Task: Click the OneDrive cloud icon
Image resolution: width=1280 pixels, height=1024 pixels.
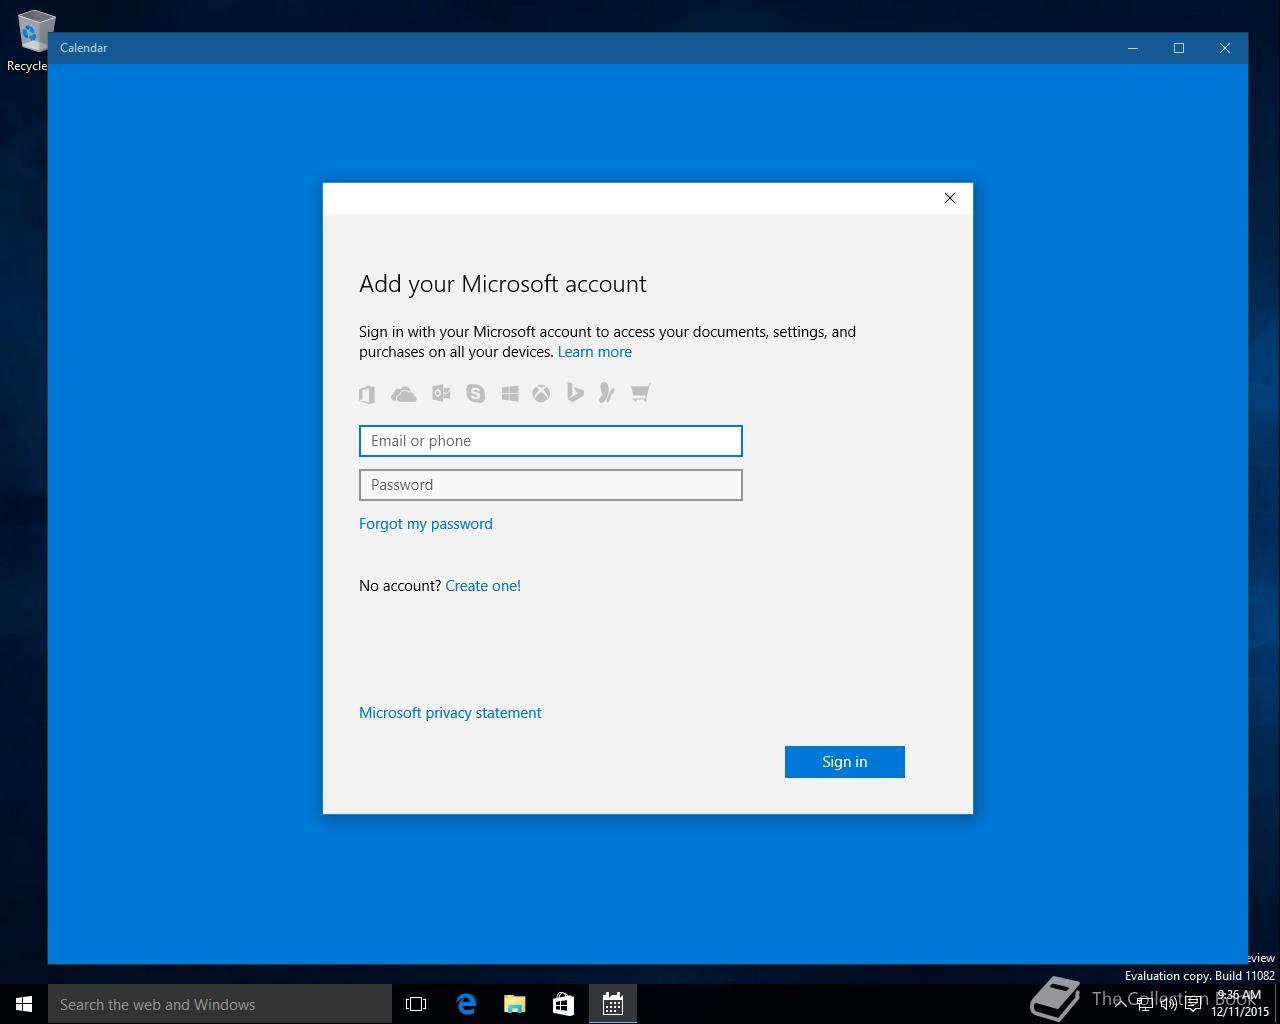Action: click(x=404, y=394)
